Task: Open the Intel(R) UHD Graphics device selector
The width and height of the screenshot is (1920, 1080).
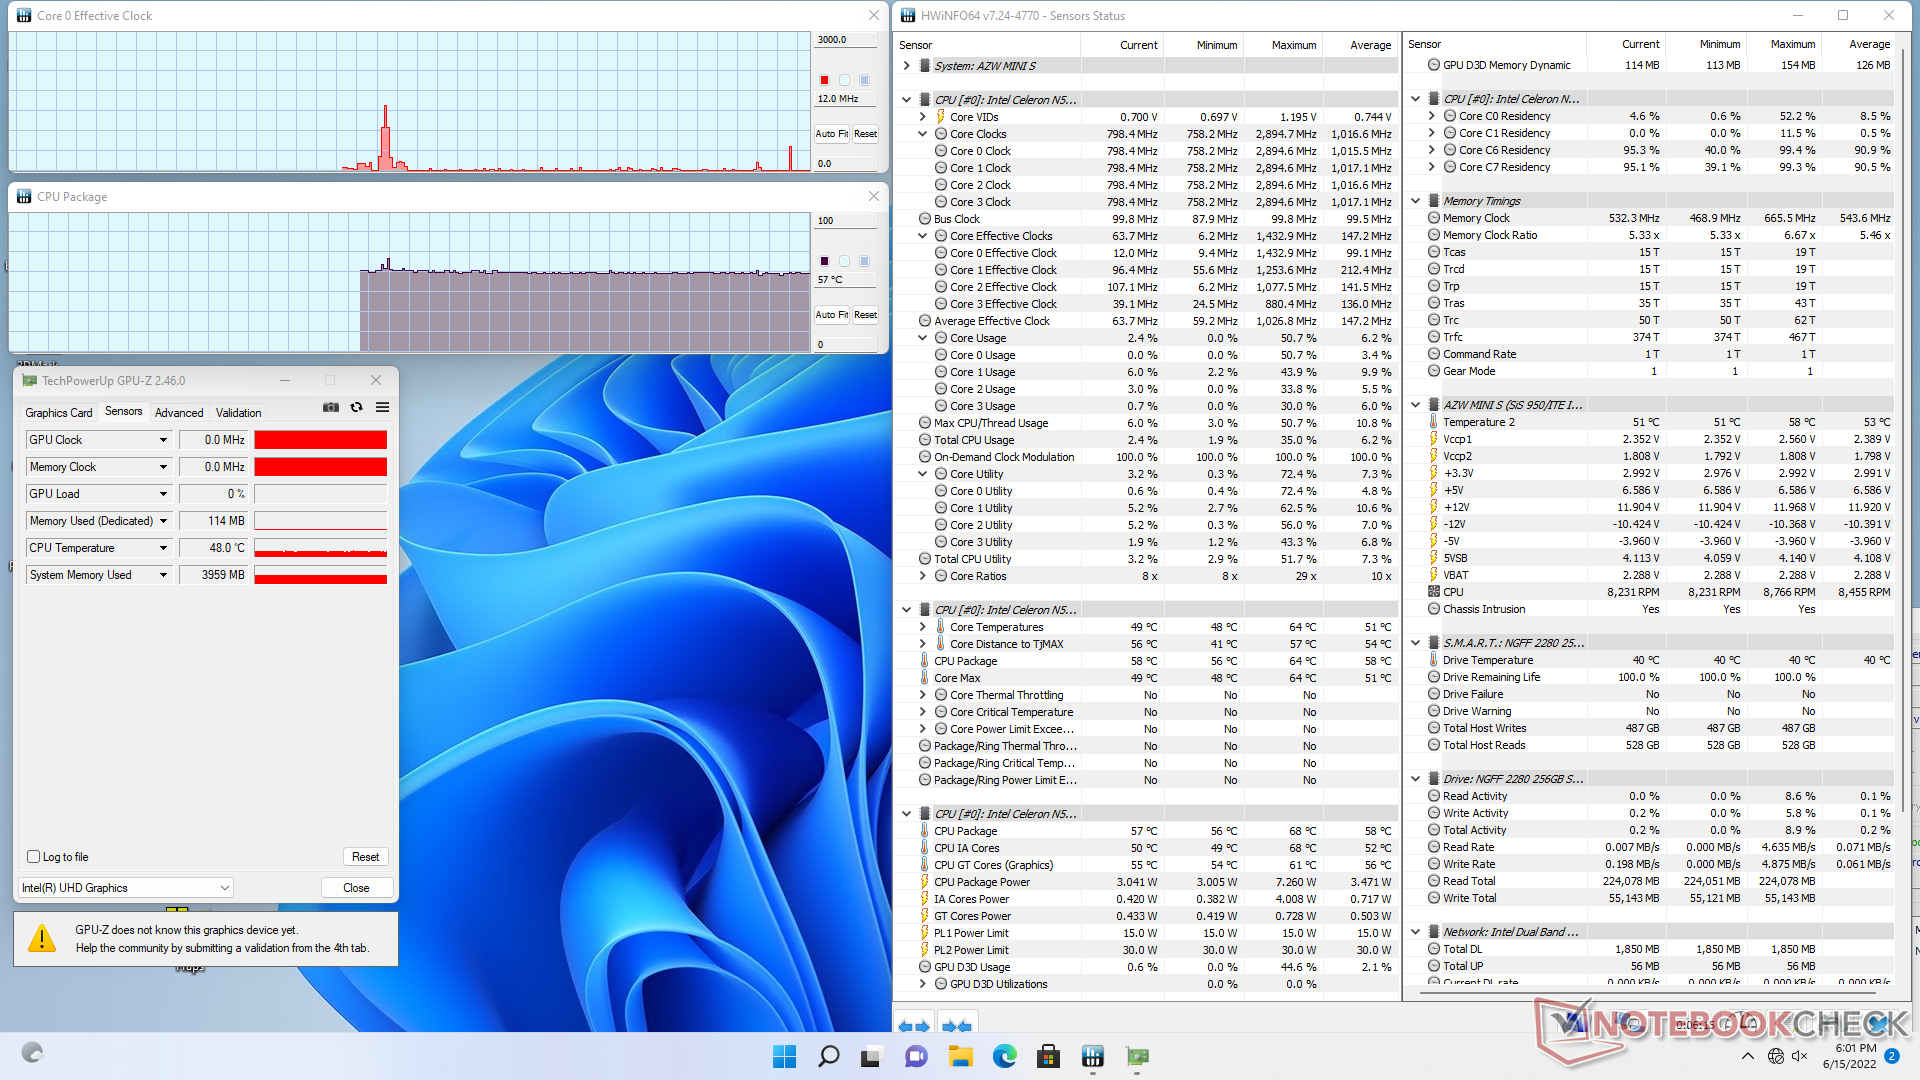Action: 126,888
